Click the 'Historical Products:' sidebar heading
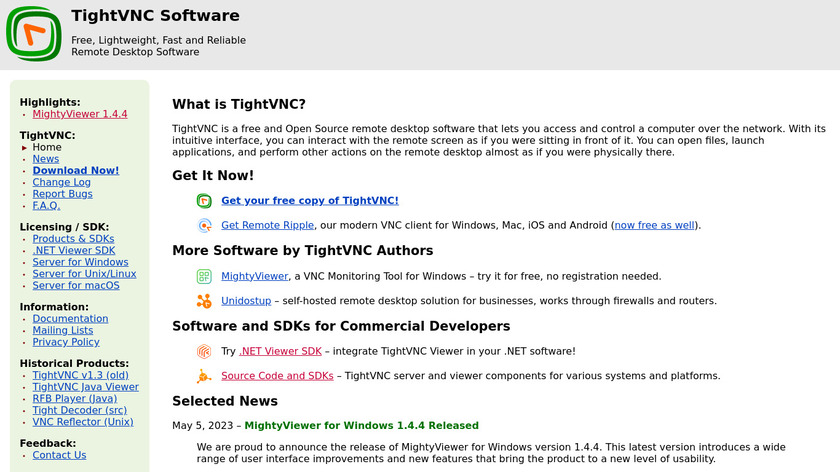Screen dimensions: 840x472 click(74, 364)
